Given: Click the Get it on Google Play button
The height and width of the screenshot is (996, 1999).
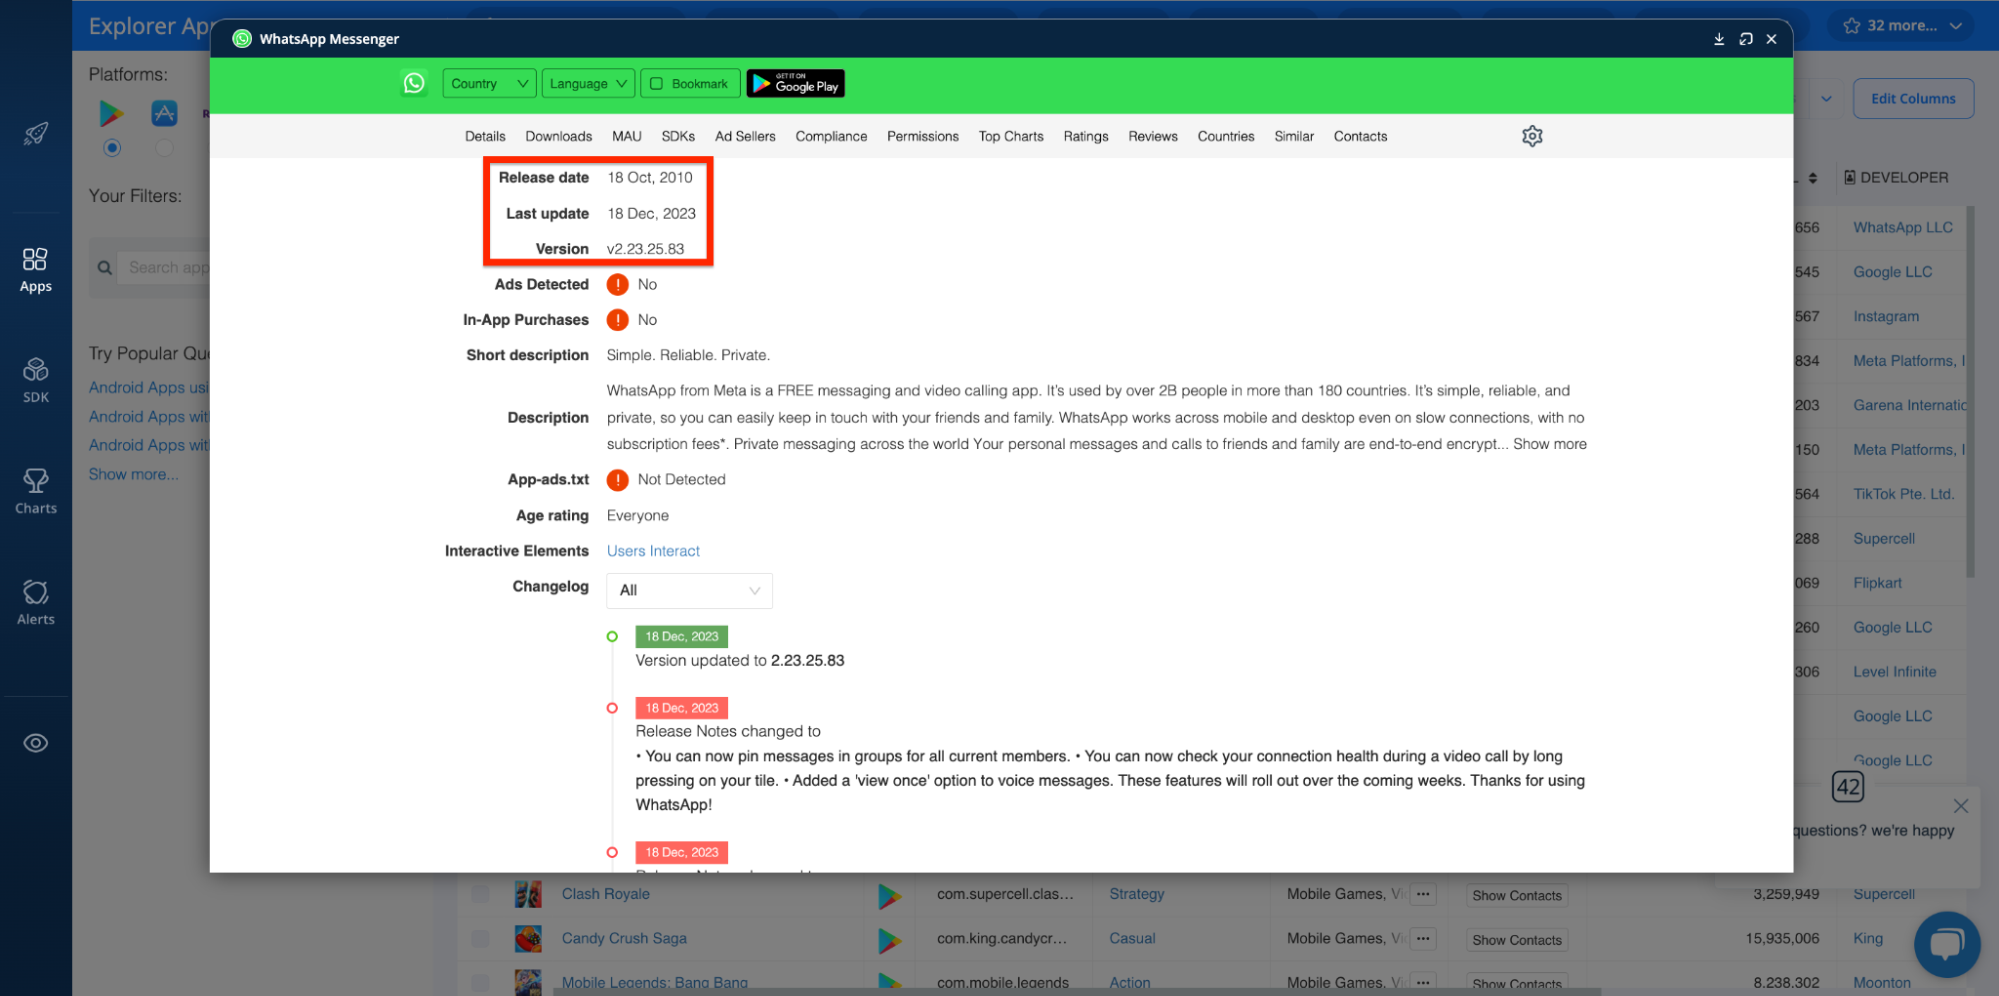Looking at the screenshot, I should click(796, 84).
